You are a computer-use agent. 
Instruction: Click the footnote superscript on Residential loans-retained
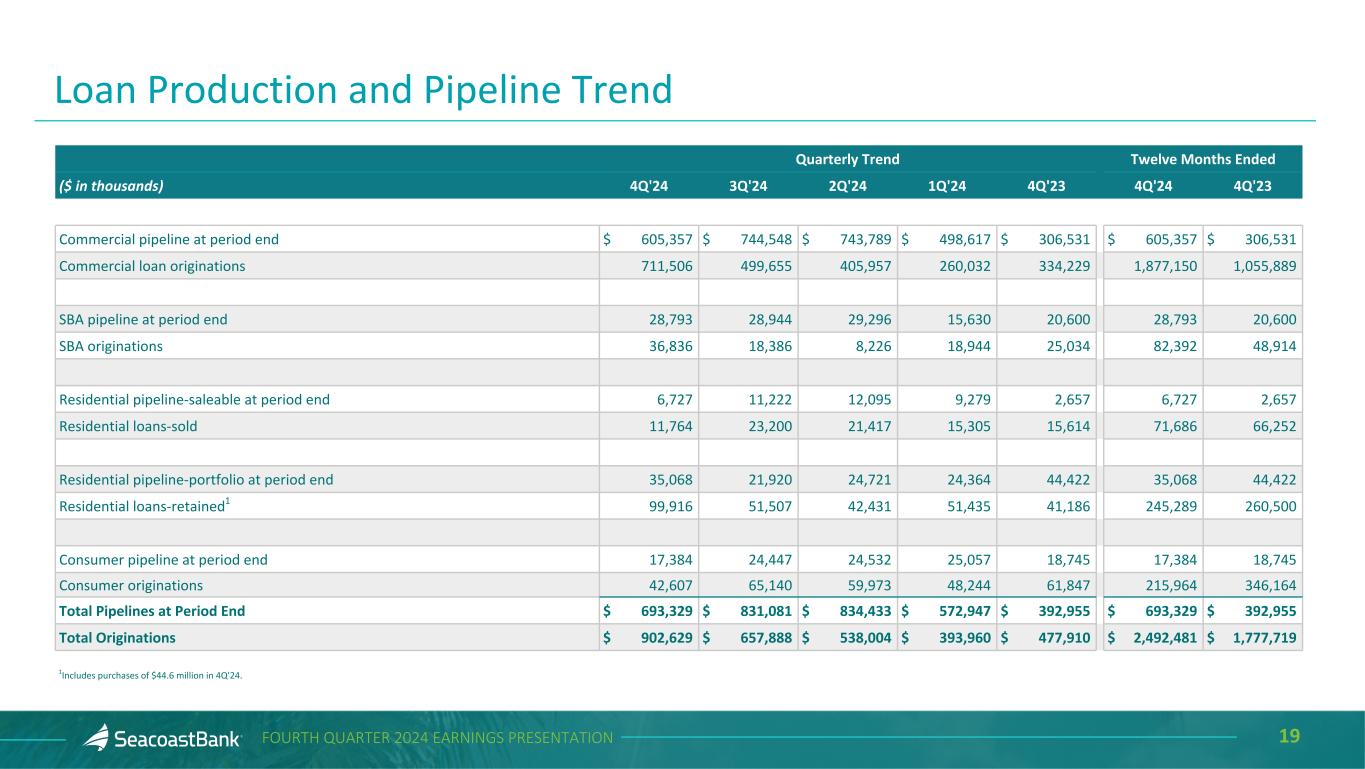coord(227,500)
